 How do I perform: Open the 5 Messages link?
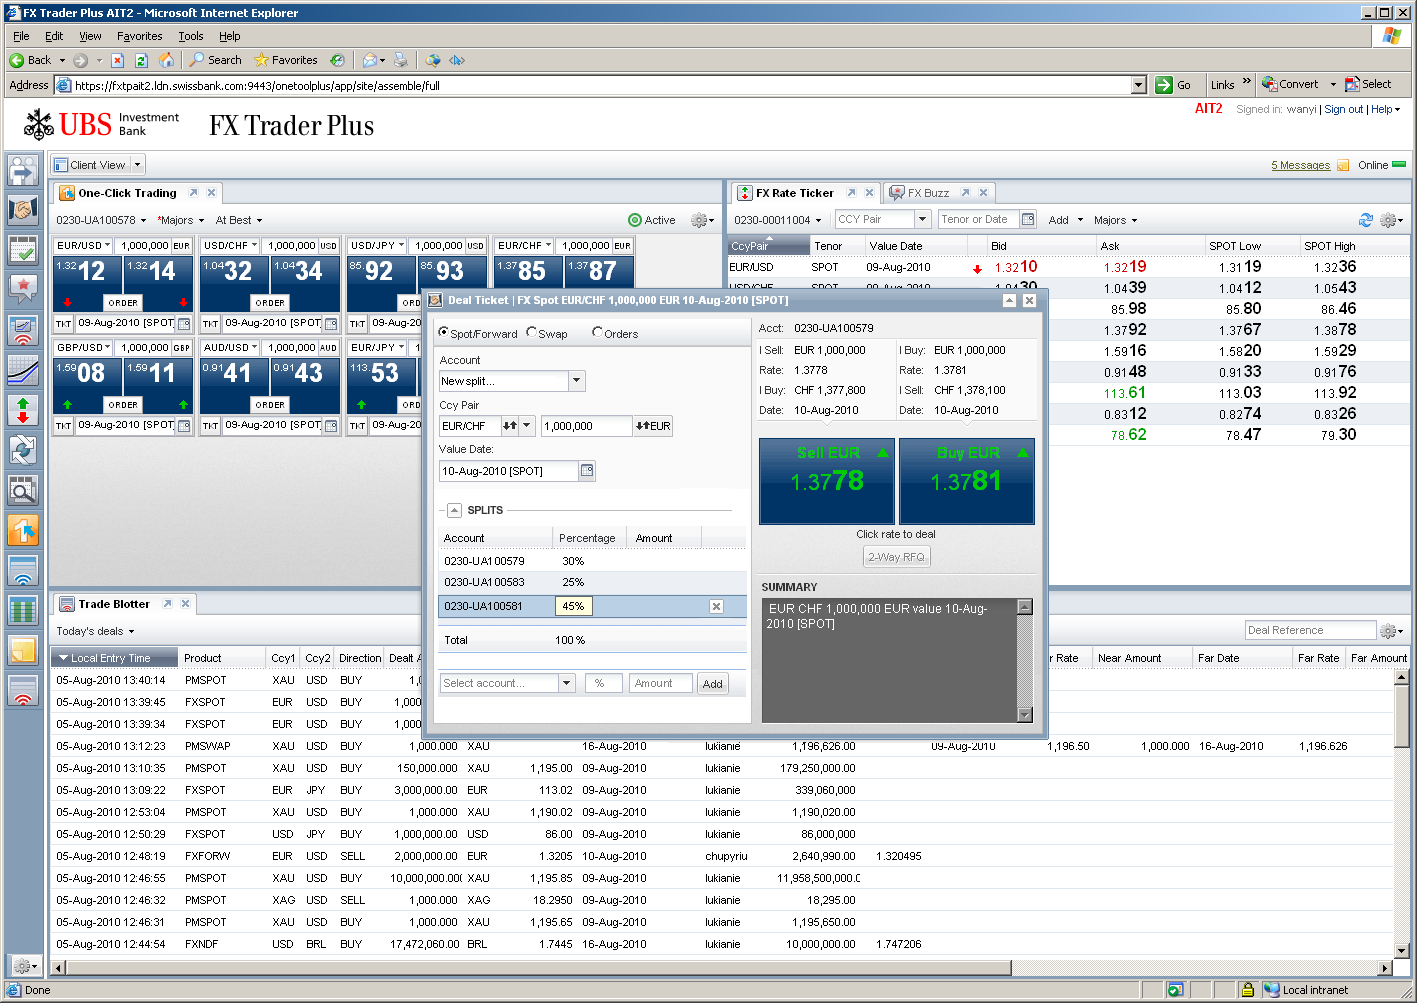1300,165
